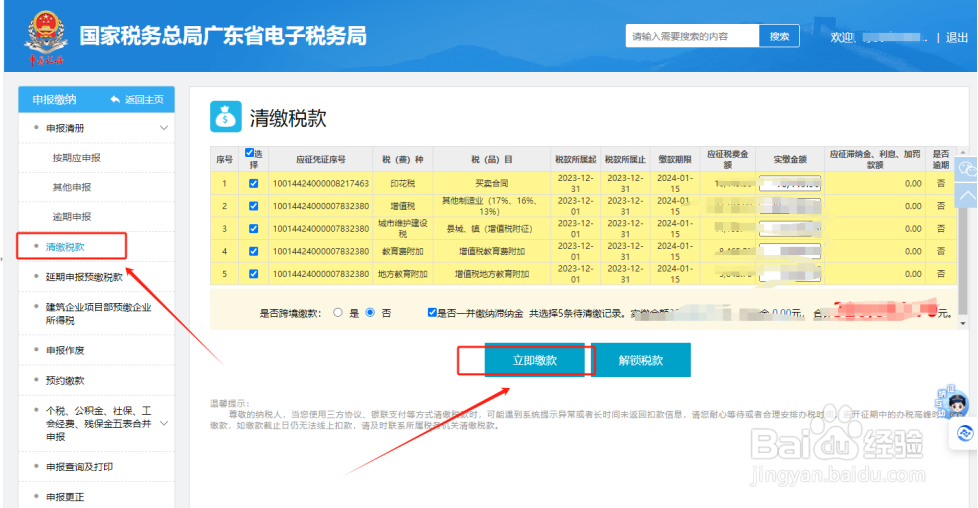Toggle the select-all checkbox in header

(249, 153)
